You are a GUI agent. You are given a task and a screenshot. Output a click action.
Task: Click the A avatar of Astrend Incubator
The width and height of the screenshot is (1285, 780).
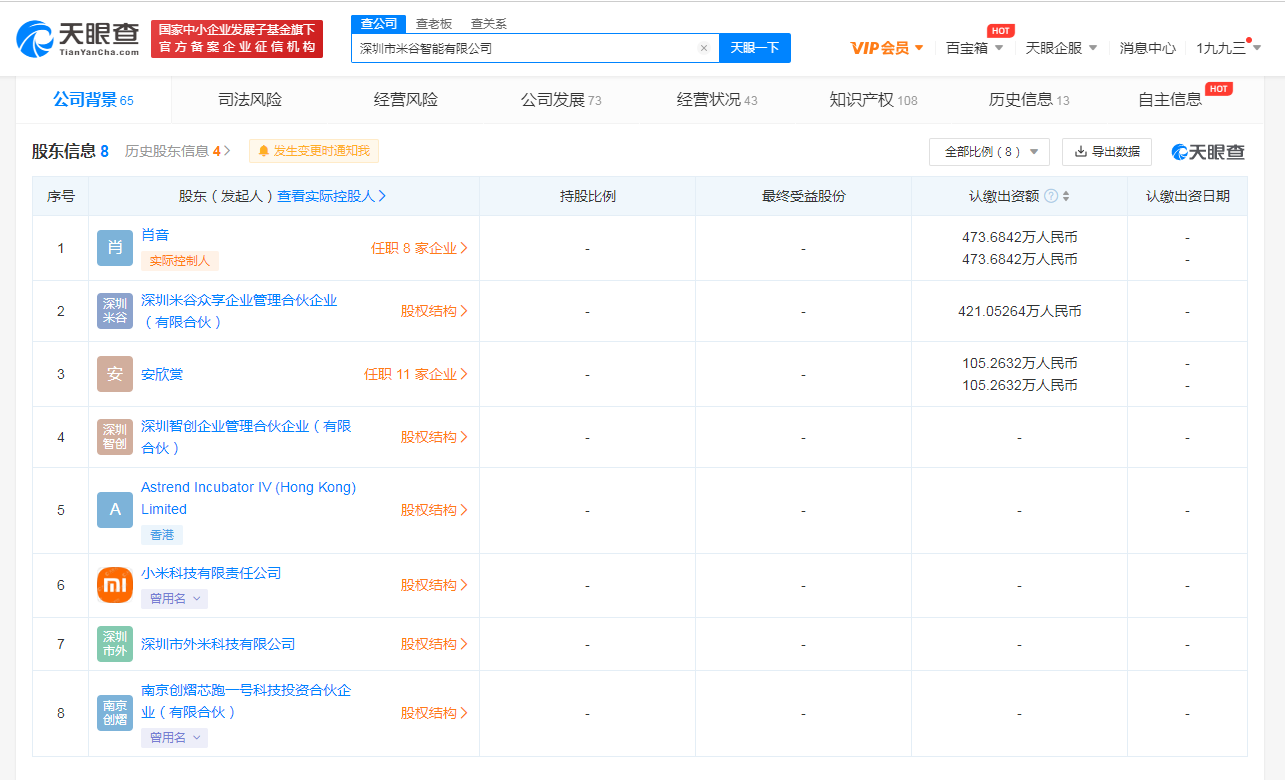[x=115, y=510]
